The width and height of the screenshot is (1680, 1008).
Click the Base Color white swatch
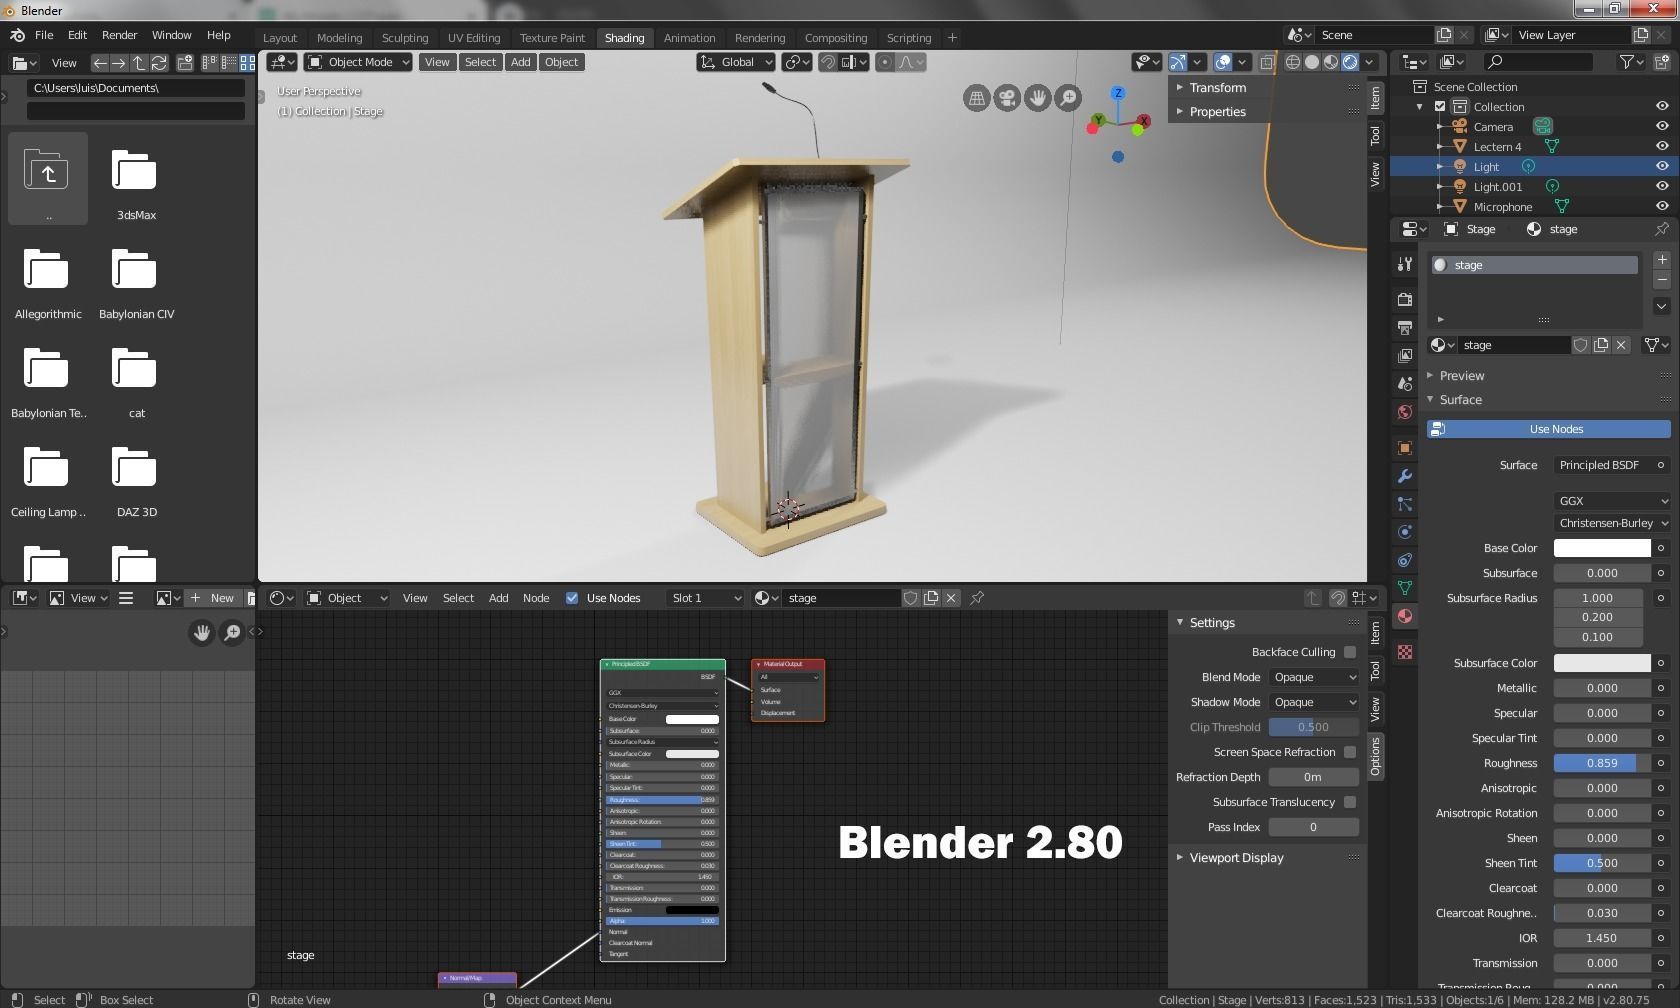[1602, 548]
